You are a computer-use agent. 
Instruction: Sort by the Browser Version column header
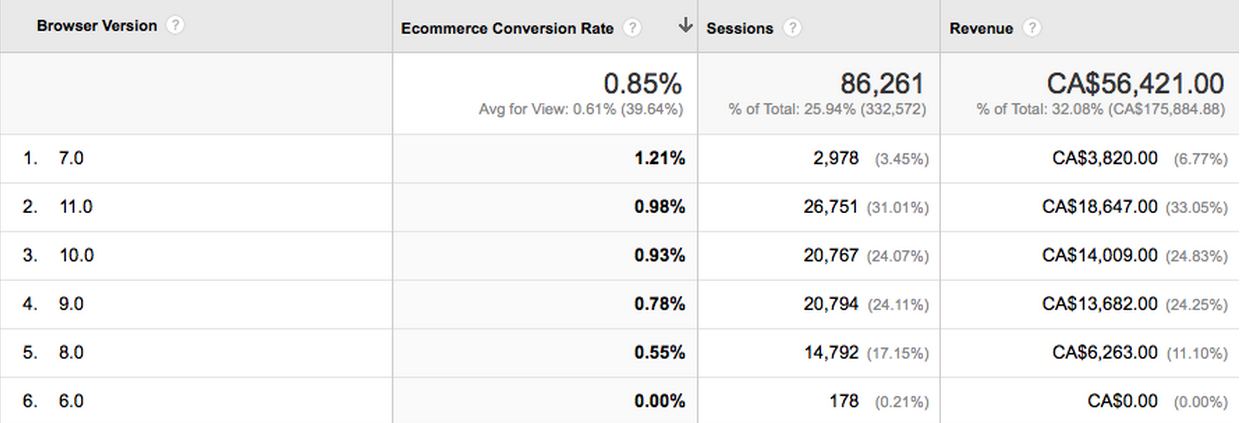(x=97, y=26)
